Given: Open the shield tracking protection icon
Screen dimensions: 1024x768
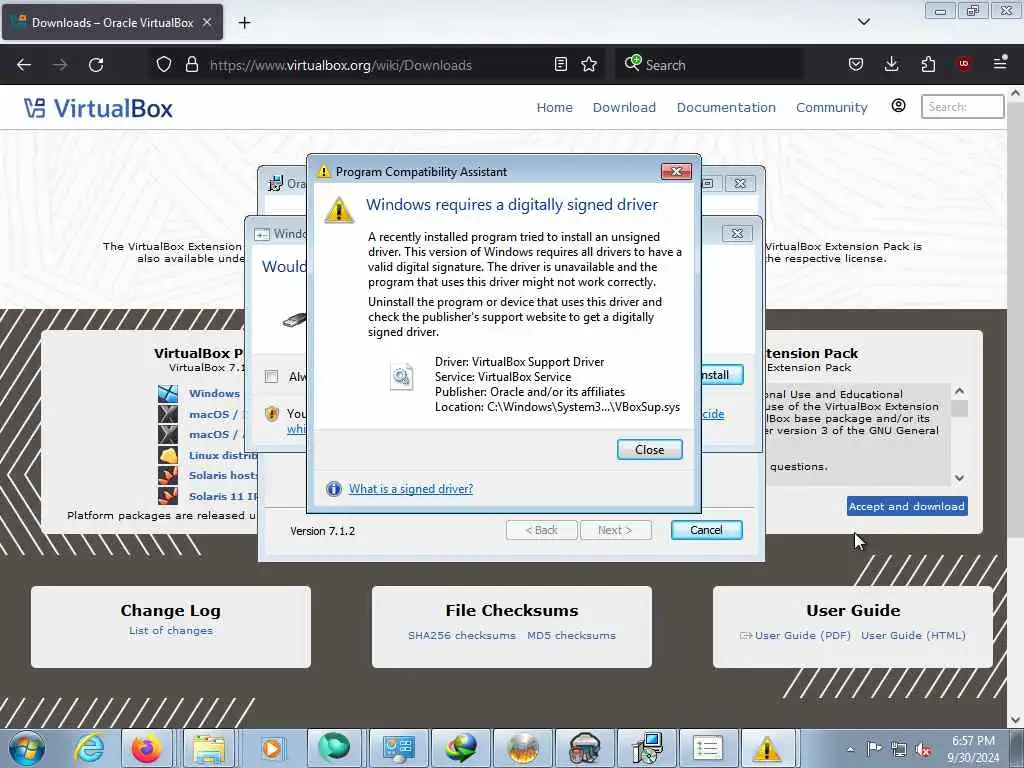Looking at the screenshot, I should pos(164,65).
